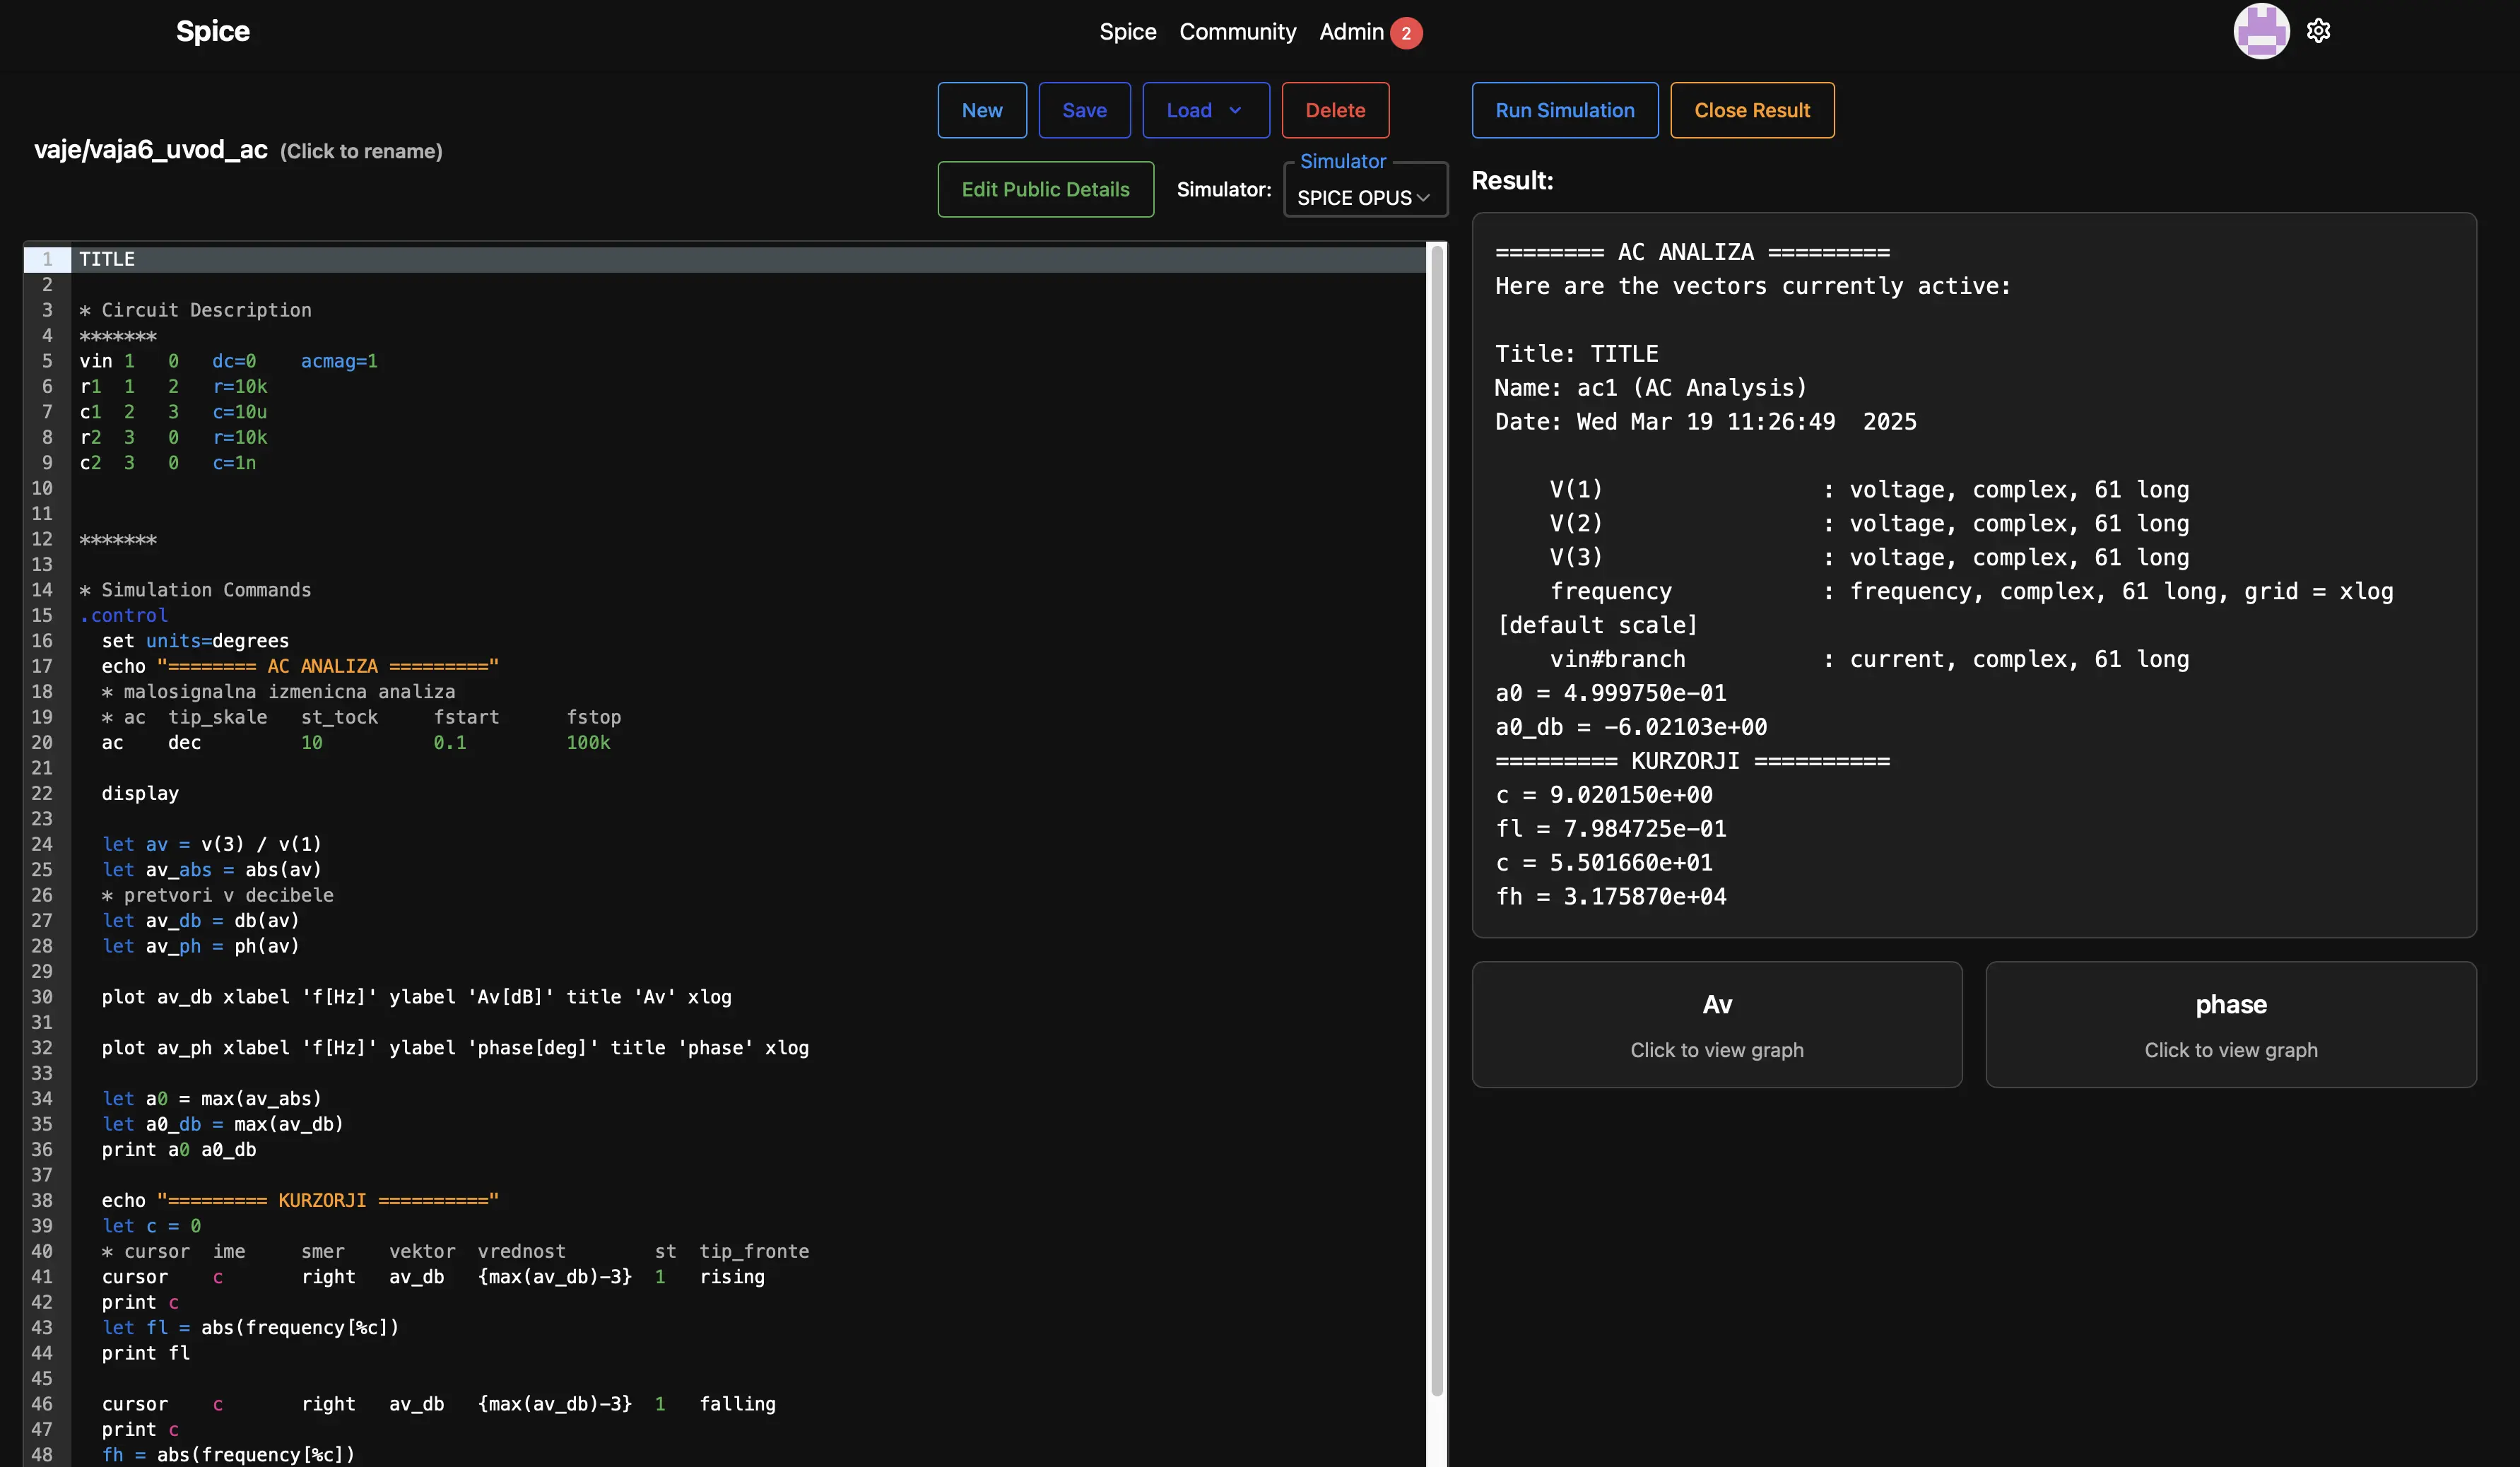Create a New circuit file

981,110
